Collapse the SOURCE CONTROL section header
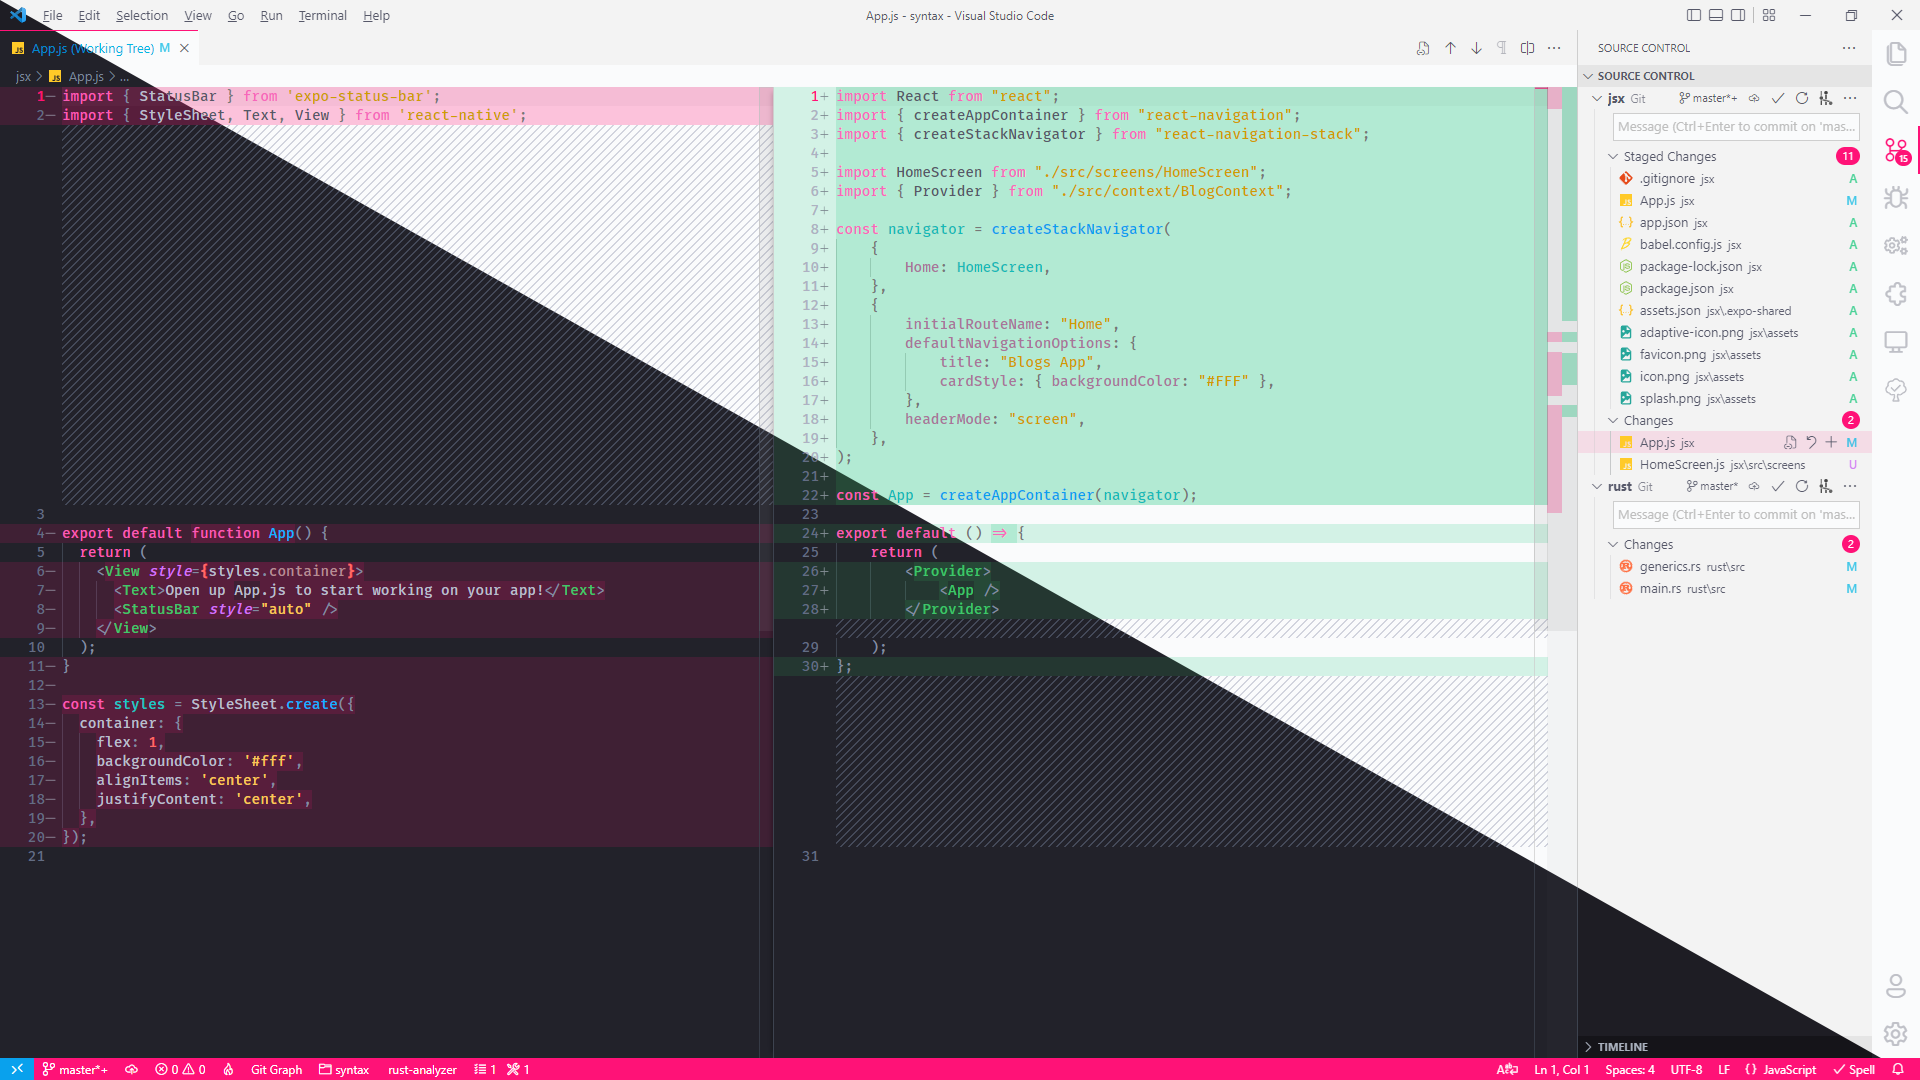The image size is (1920, 1080). click(1725, 76)
